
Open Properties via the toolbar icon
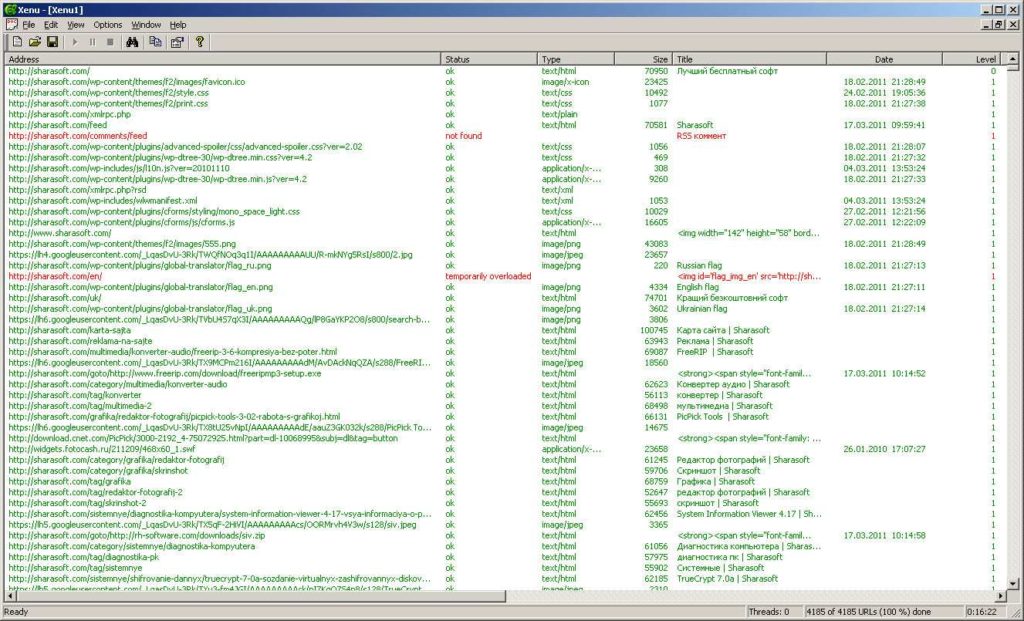177,42
